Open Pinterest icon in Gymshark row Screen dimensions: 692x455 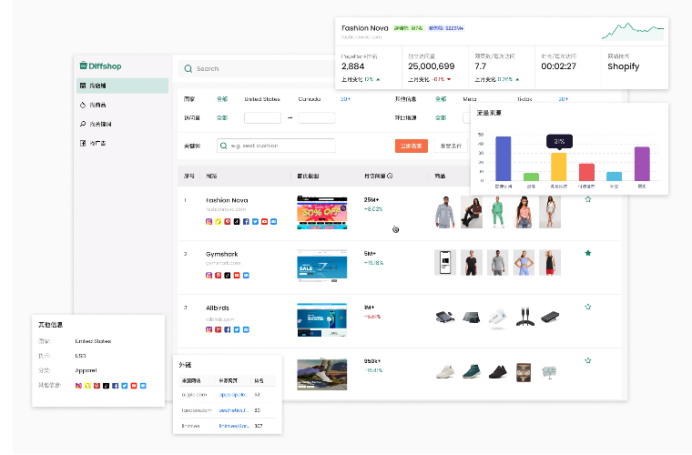[218, 275]
